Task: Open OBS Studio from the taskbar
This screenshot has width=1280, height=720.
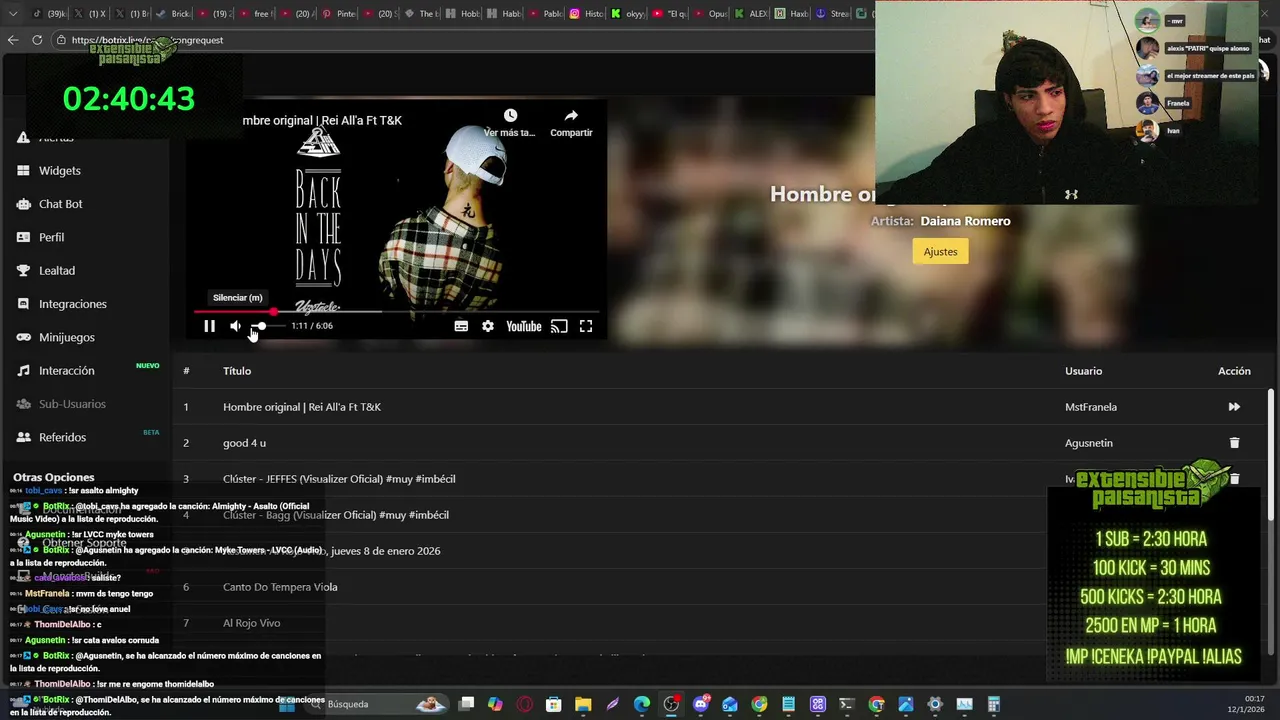Action: coord(671,704)
